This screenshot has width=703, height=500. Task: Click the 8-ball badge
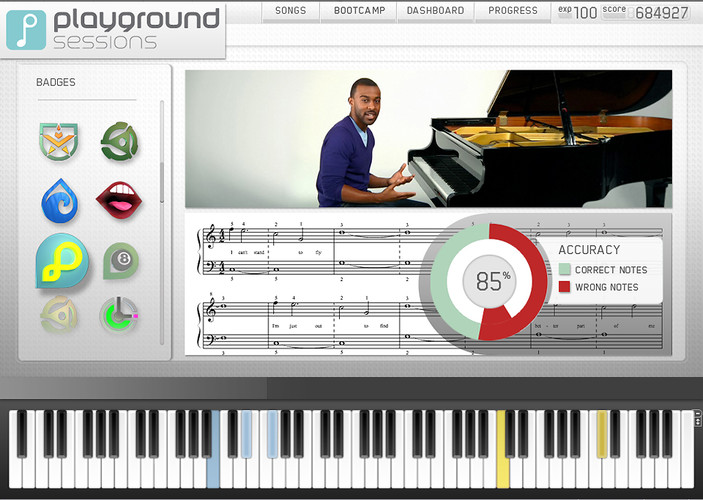(x=121, y=261)
